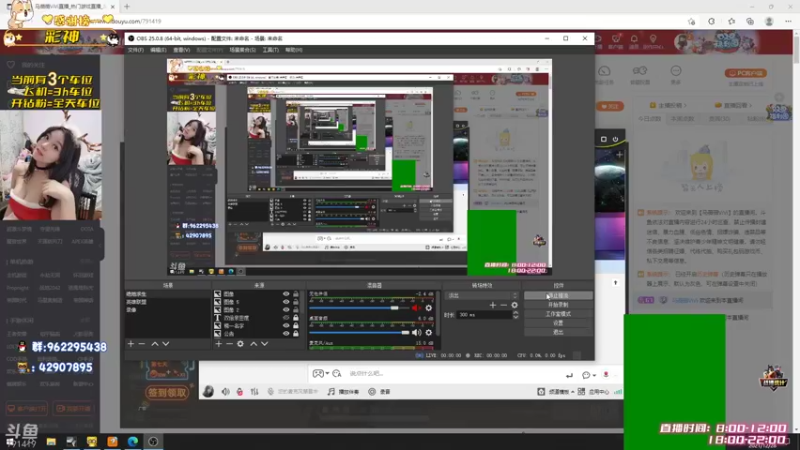This screenshot has width=800, height=450.
Task: Click the emoji icon beside chat input
Action: [x=337, y=373]
